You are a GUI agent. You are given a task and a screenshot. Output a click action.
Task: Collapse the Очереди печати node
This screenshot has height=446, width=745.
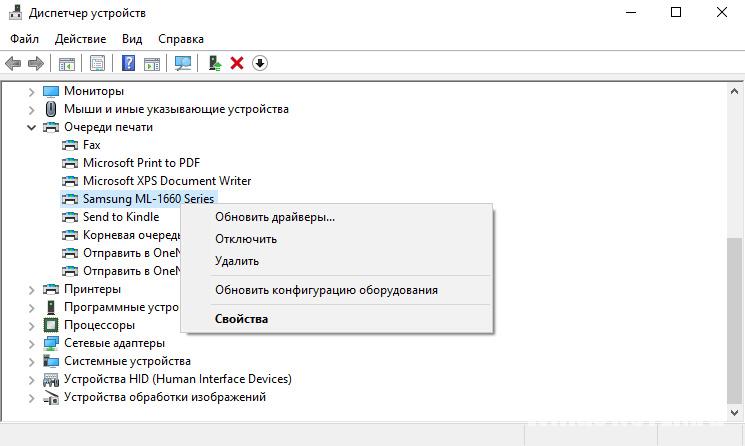pos(31,127)
